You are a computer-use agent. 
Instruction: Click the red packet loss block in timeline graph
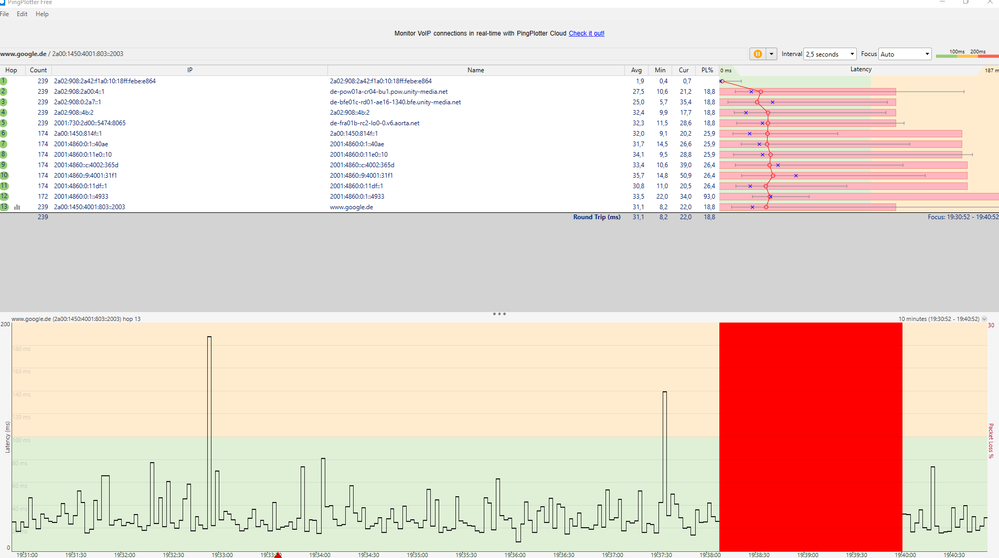(x=810, y=436)
